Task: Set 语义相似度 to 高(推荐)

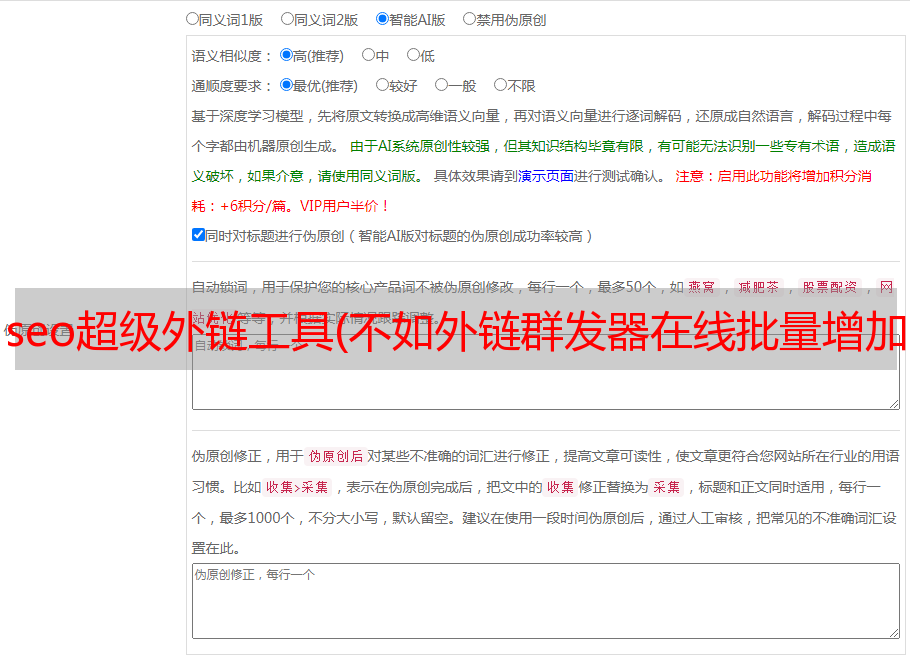Action: pos(286,55)
